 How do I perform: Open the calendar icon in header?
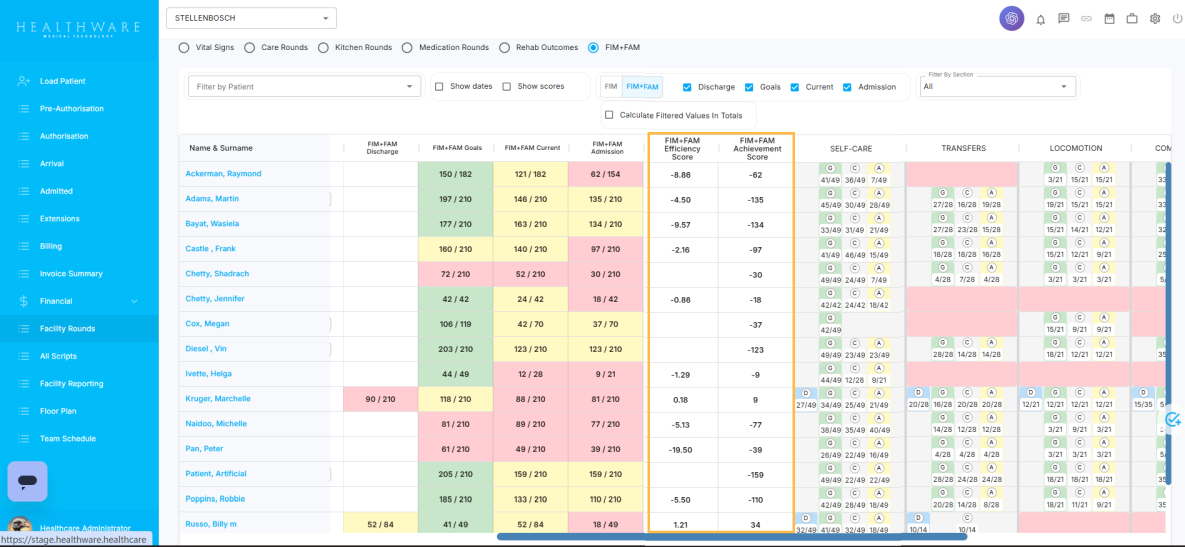[1109, 18]
